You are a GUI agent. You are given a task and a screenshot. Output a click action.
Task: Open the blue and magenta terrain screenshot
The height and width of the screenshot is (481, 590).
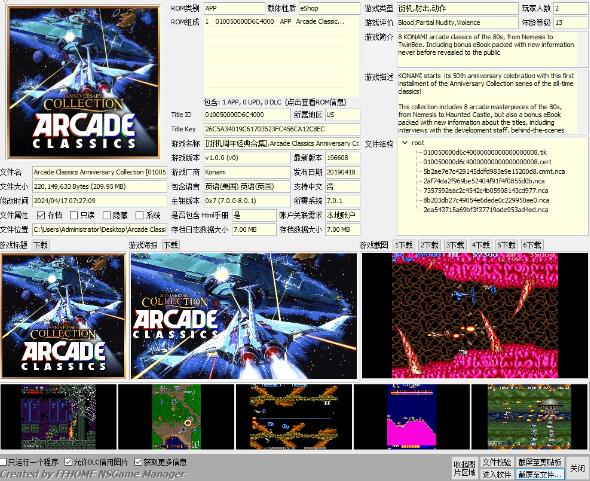[x=412, y=417]
